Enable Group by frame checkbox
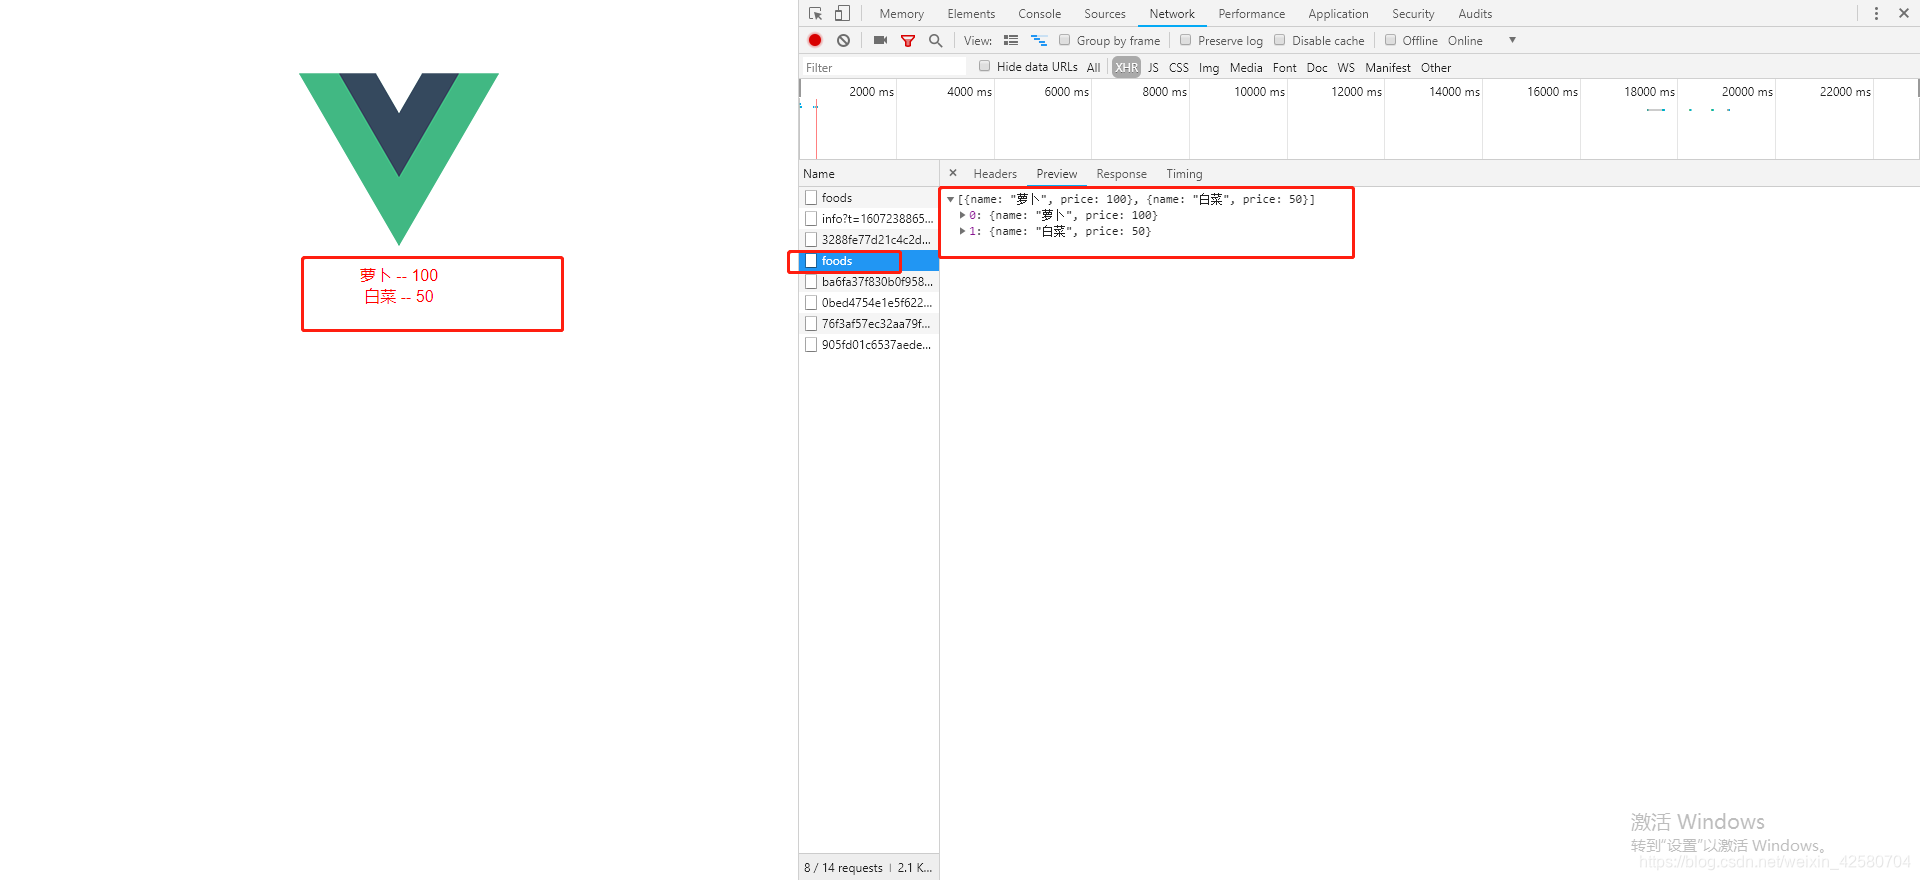 click(1065, 40)
